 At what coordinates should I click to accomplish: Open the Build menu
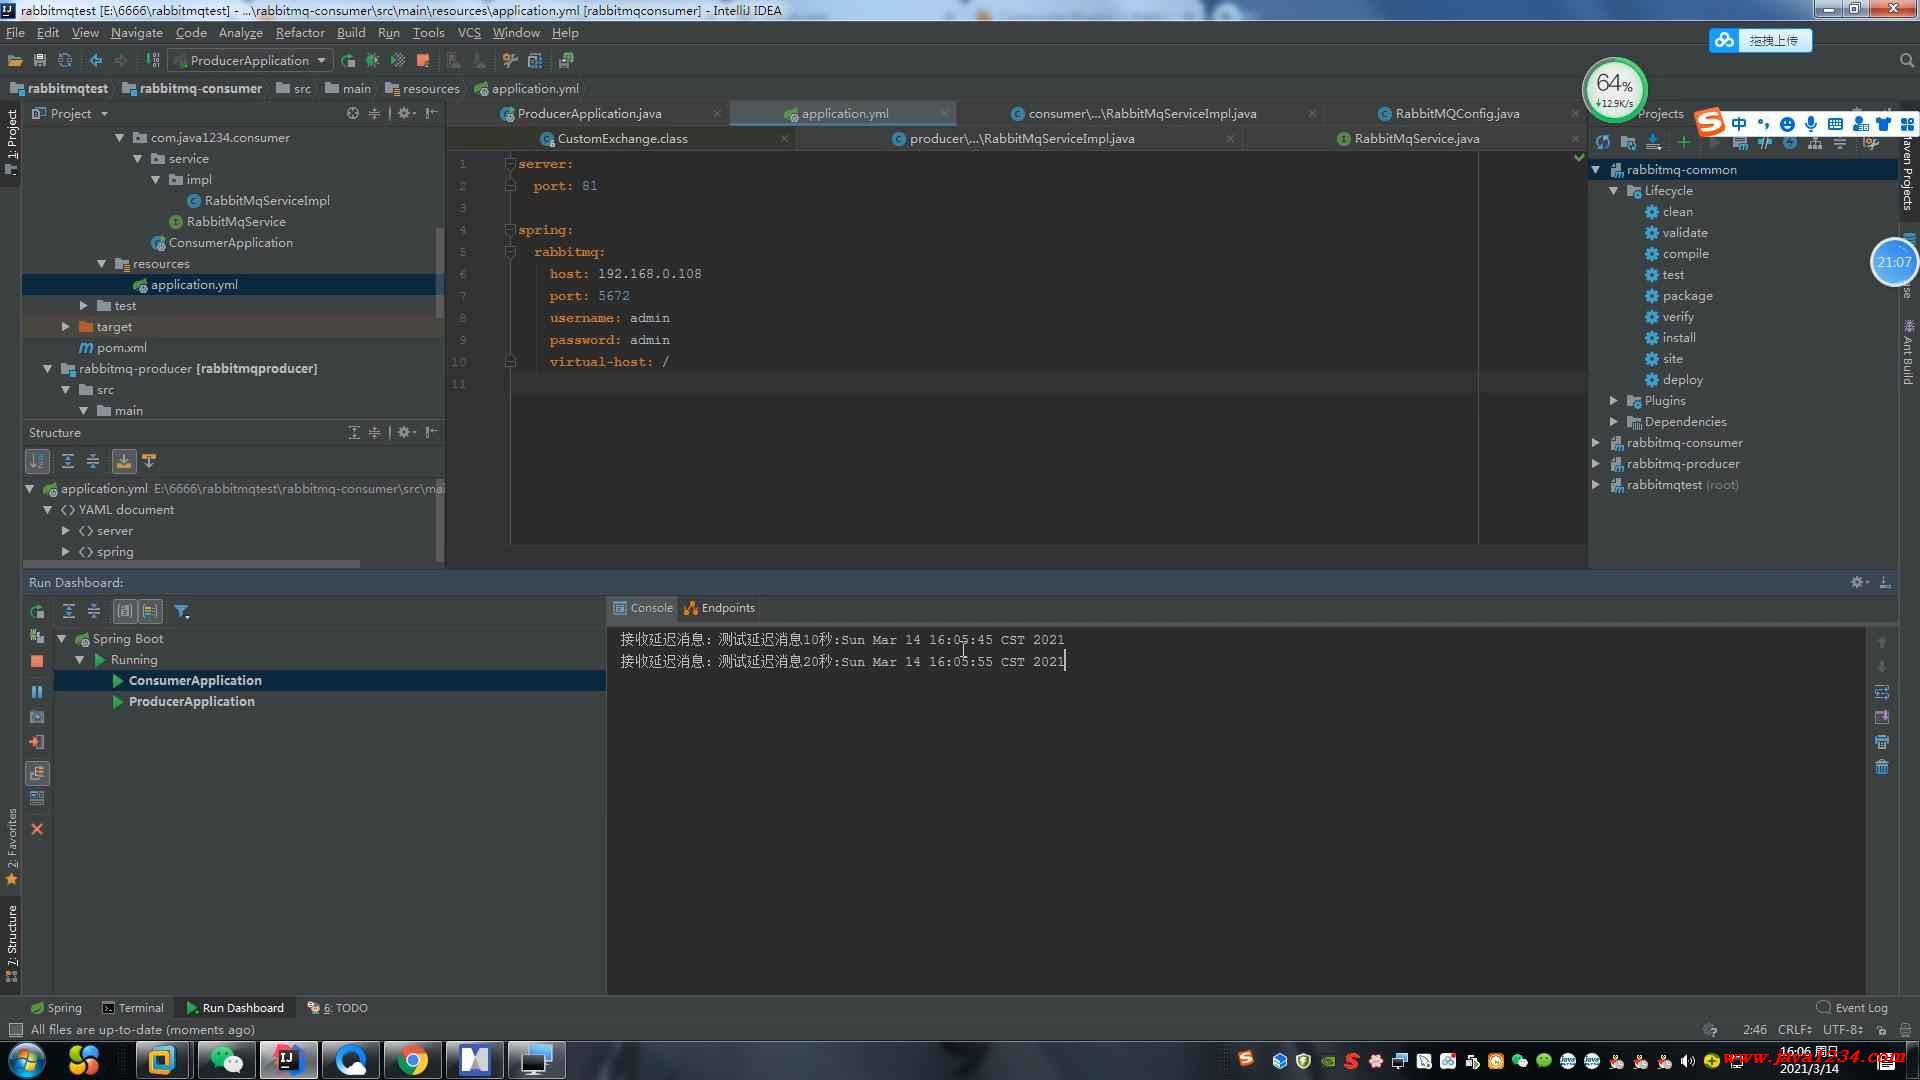tap(351, 33)
